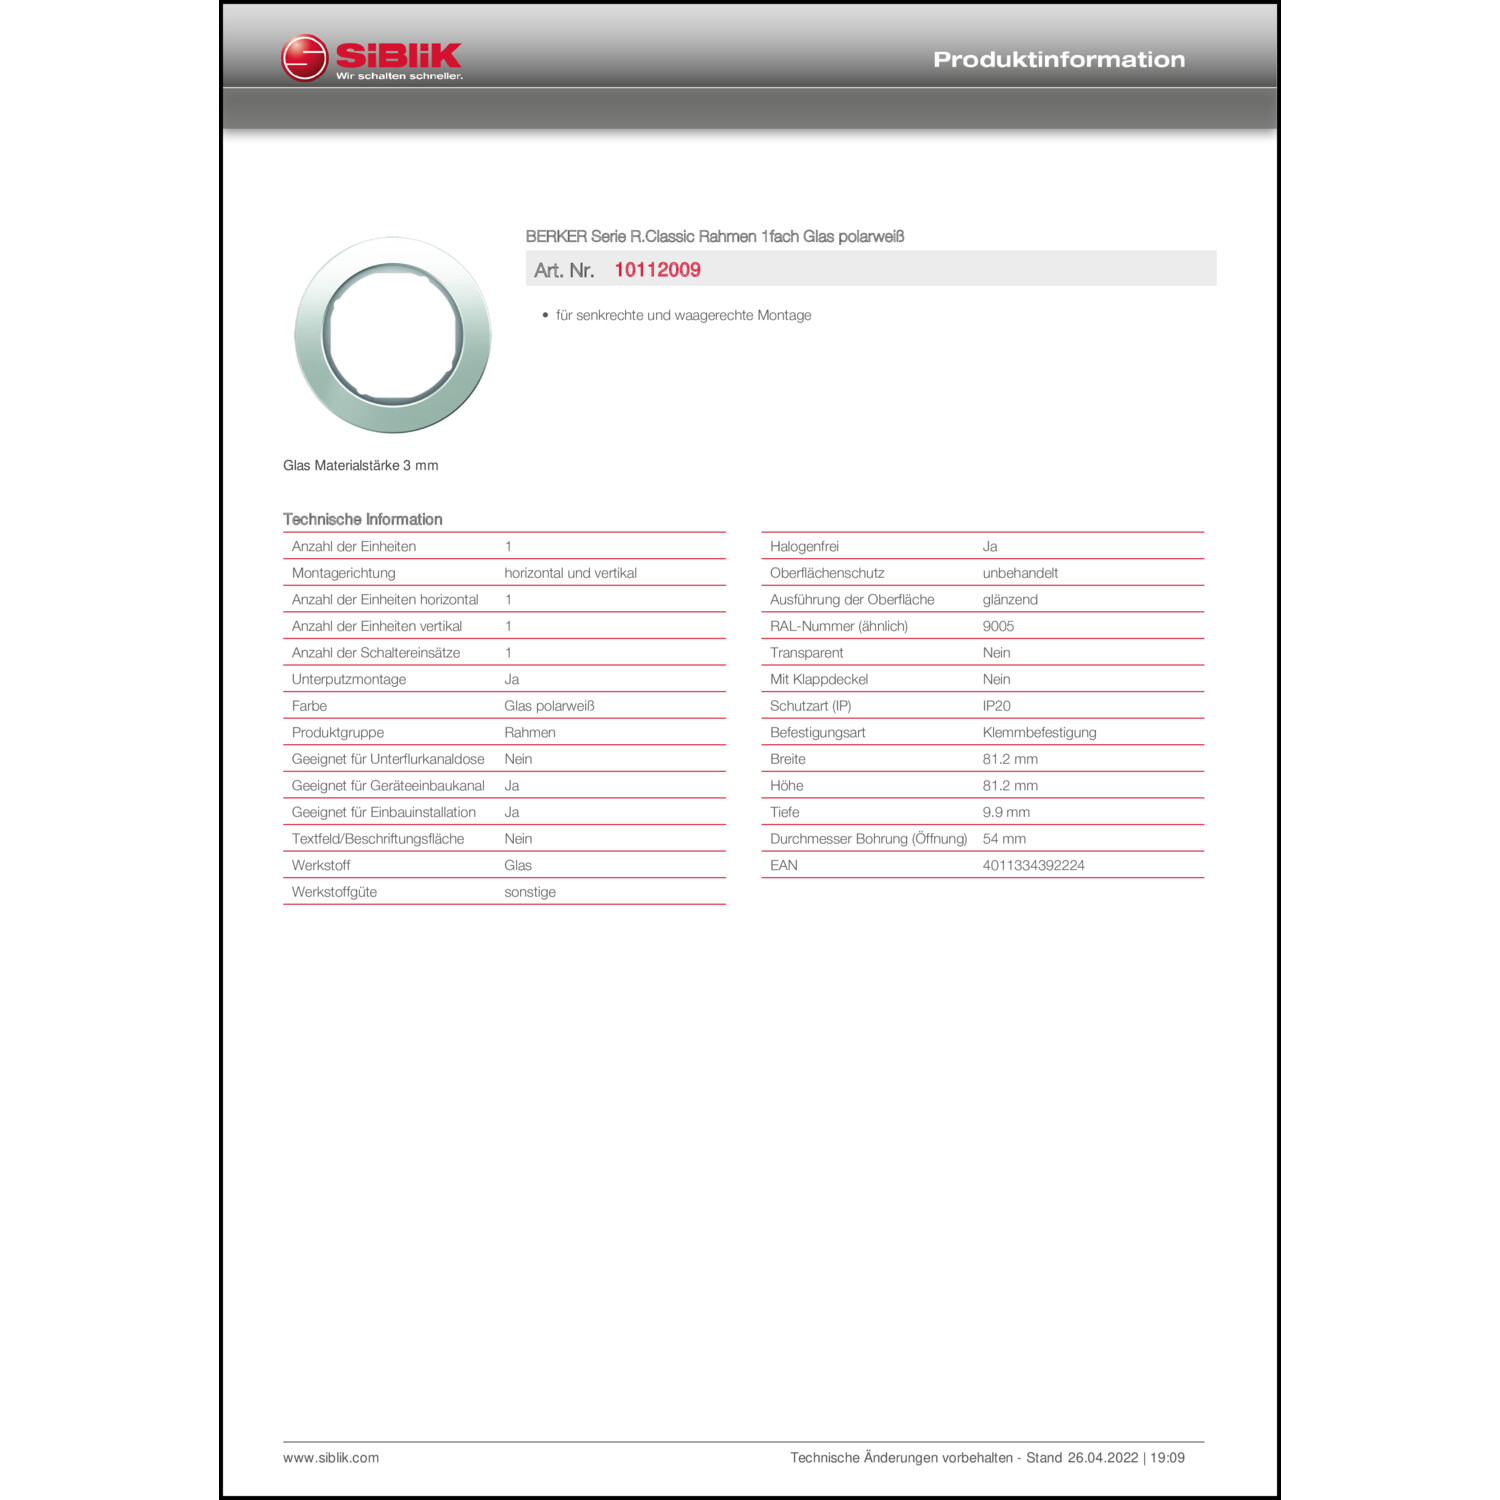Click the Unterputzmontage label
1500x1500 pixels.
point(349,679)
